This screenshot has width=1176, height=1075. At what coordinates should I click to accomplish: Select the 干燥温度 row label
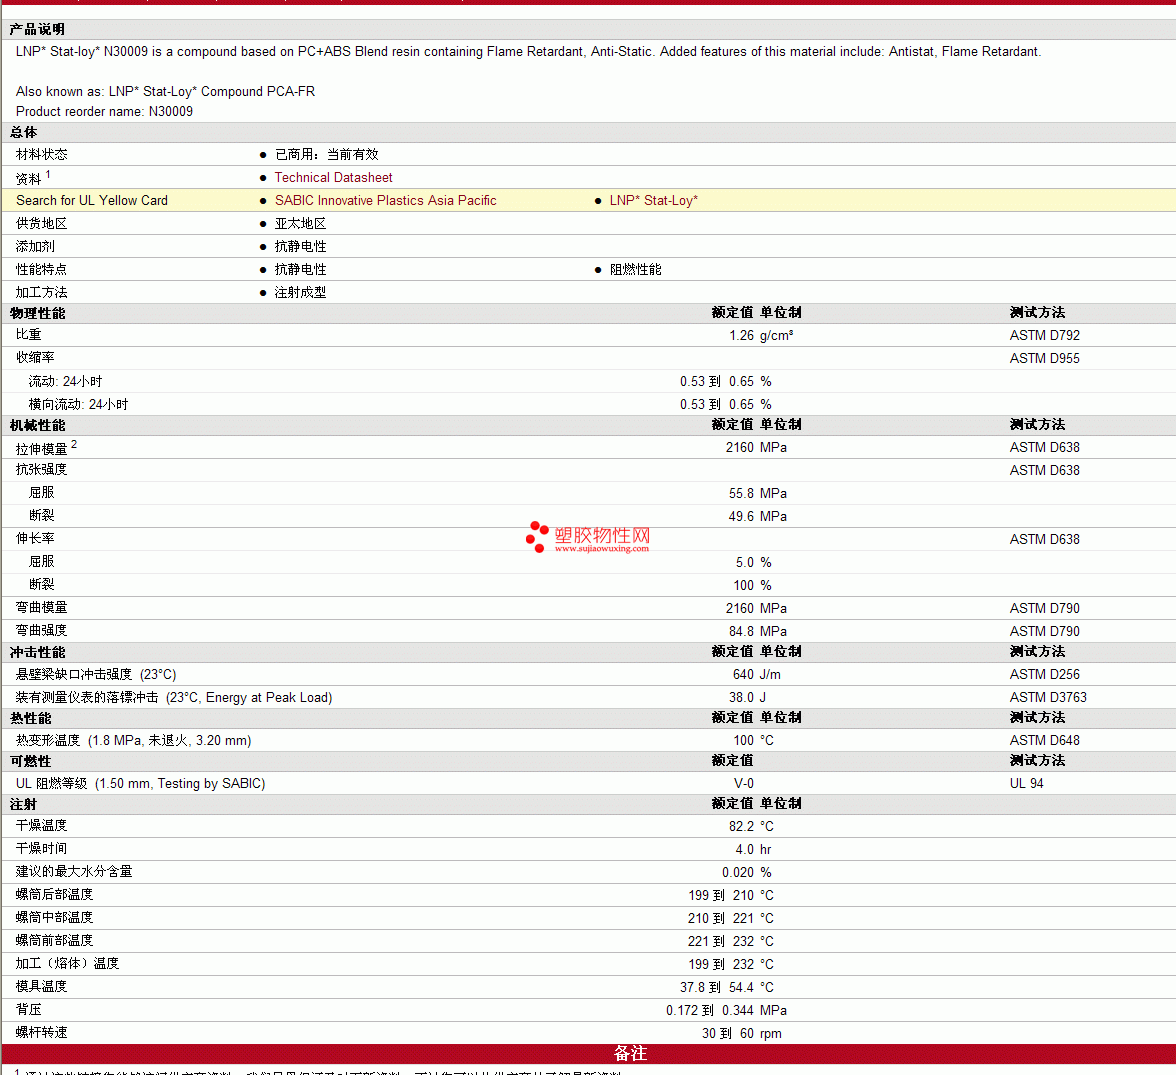coord(42,825)
